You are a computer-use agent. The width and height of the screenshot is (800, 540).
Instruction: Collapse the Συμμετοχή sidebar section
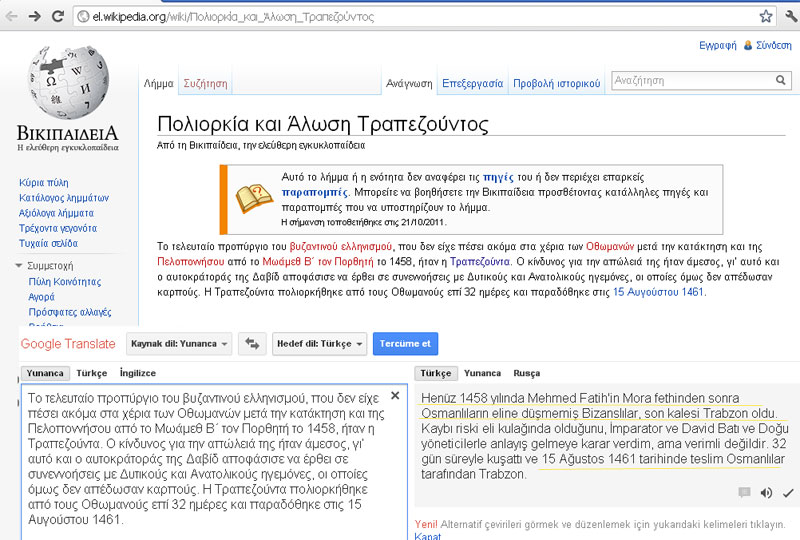pos(20,265)
